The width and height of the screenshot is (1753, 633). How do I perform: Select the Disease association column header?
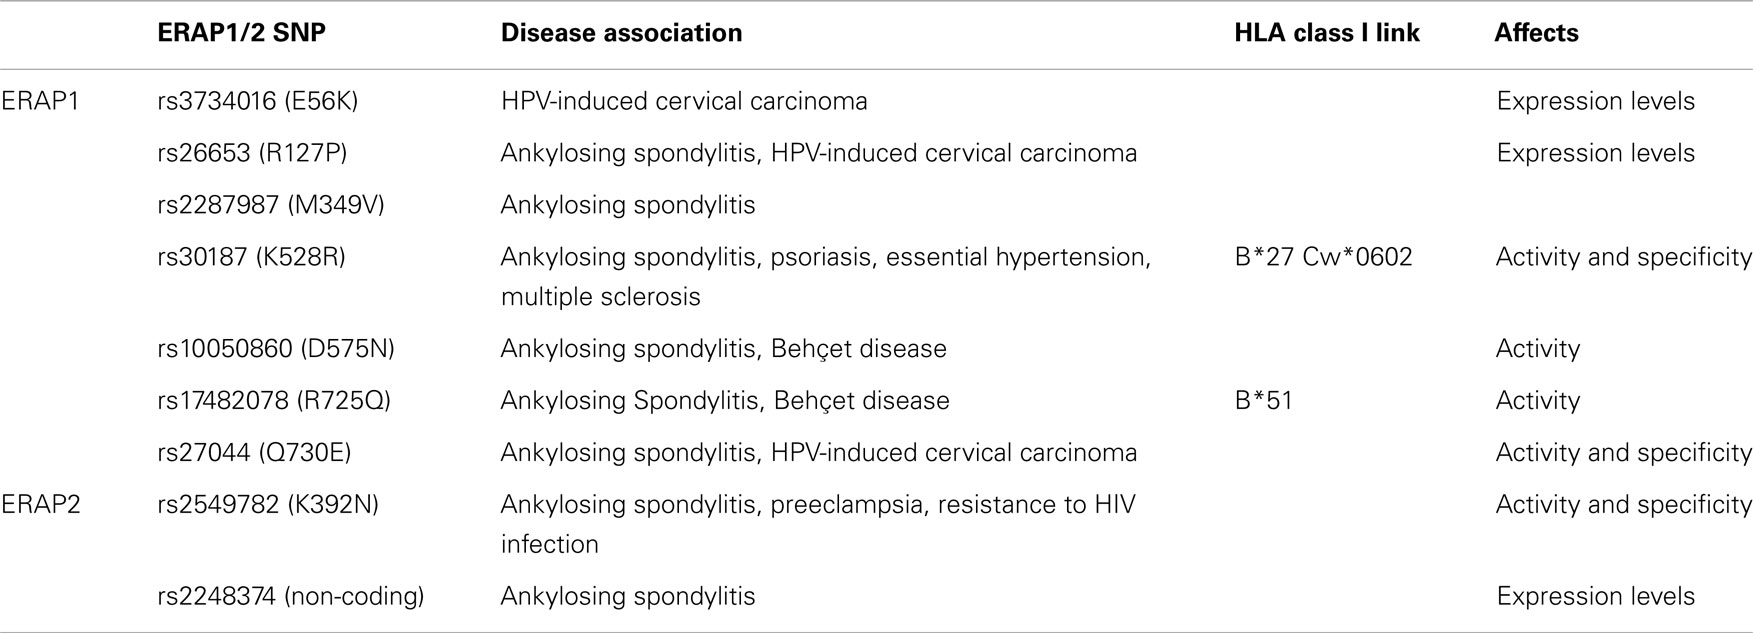[x=621, y=33]
